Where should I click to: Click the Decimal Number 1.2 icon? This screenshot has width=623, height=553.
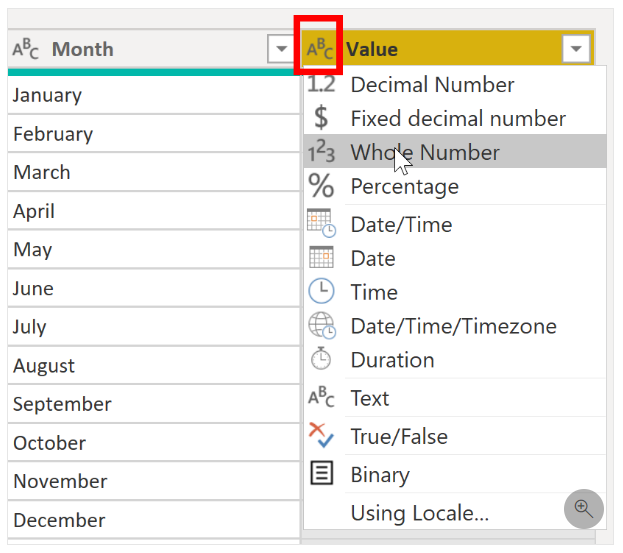pyautogui.click(x=321, y=85)
